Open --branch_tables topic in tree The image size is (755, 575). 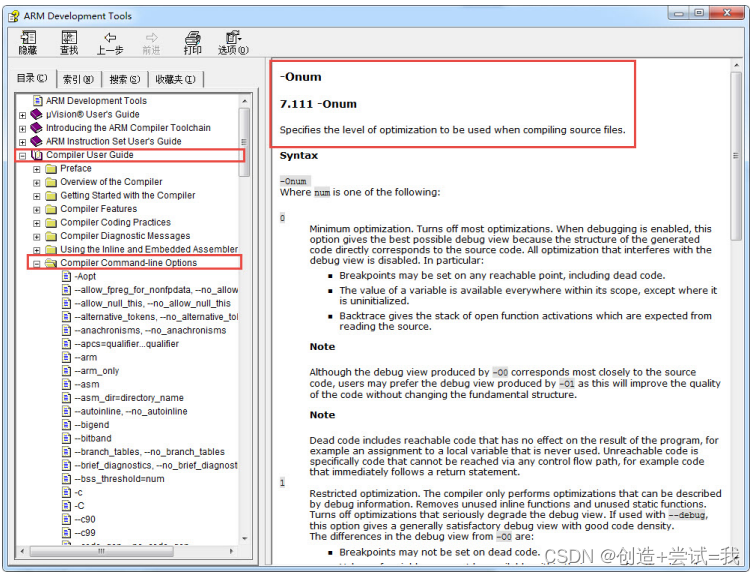(150, 452)
